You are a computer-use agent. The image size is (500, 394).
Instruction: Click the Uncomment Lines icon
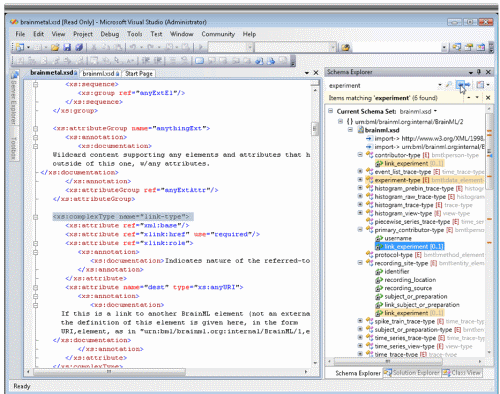(184, 61)
